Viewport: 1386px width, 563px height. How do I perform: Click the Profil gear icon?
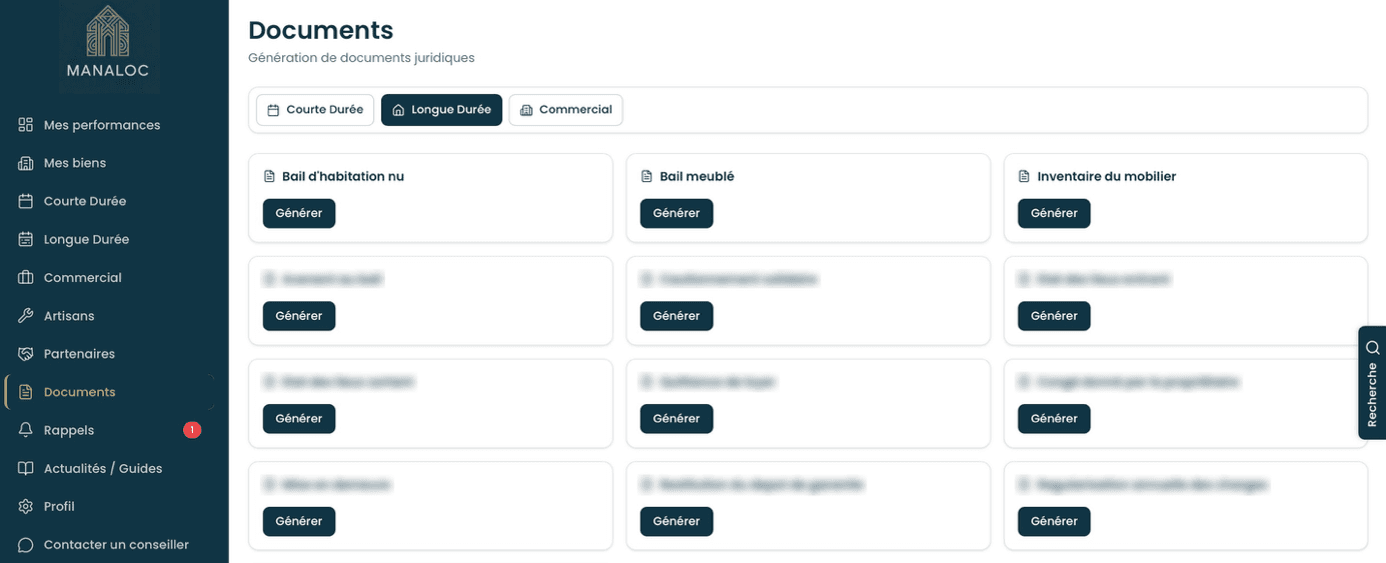click(x=26, y=506)
